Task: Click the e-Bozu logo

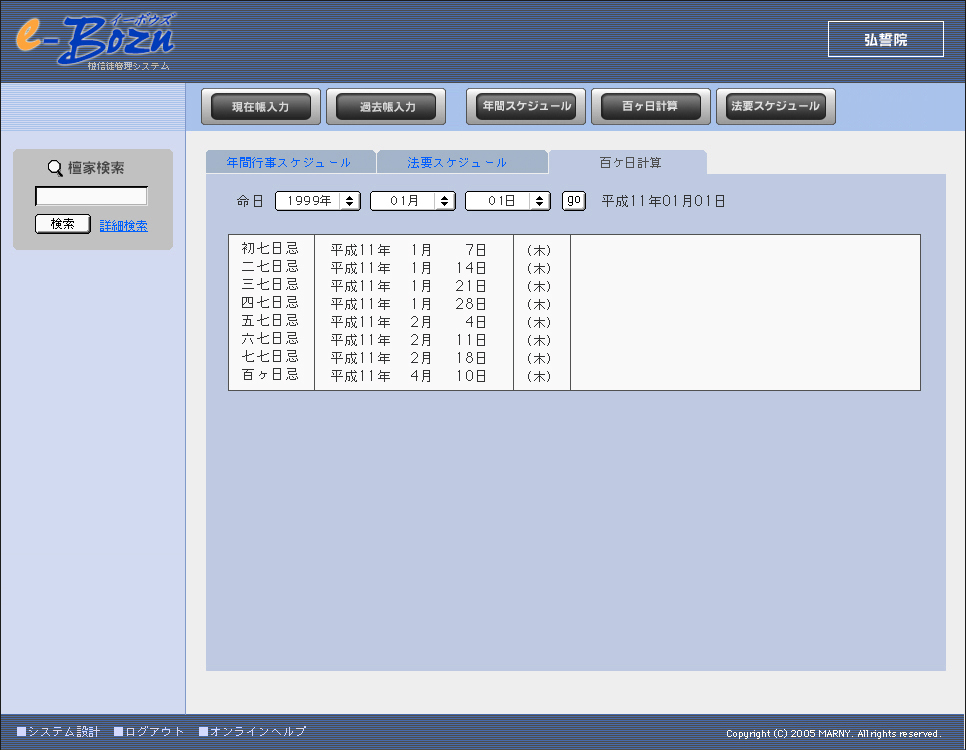Action: click(x=95, y=40)
